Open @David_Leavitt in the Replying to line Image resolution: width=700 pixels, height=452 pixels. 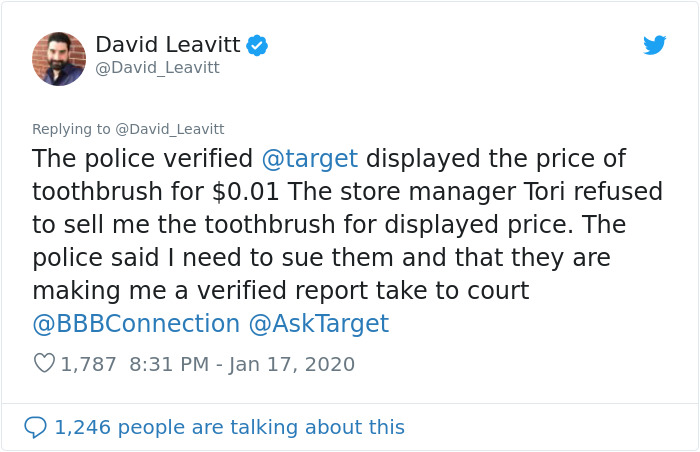(169, 129)
